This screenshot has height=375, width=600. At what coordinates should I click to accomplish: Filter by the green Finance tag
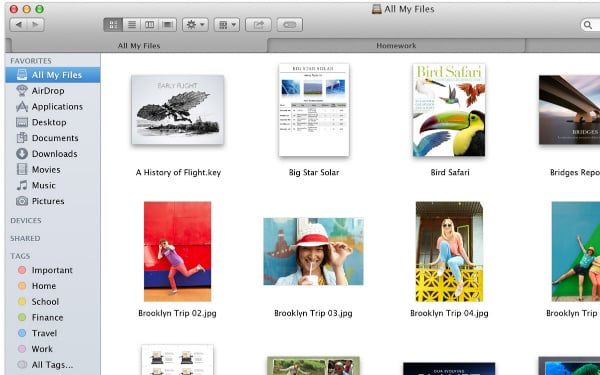tap(53, 317)
